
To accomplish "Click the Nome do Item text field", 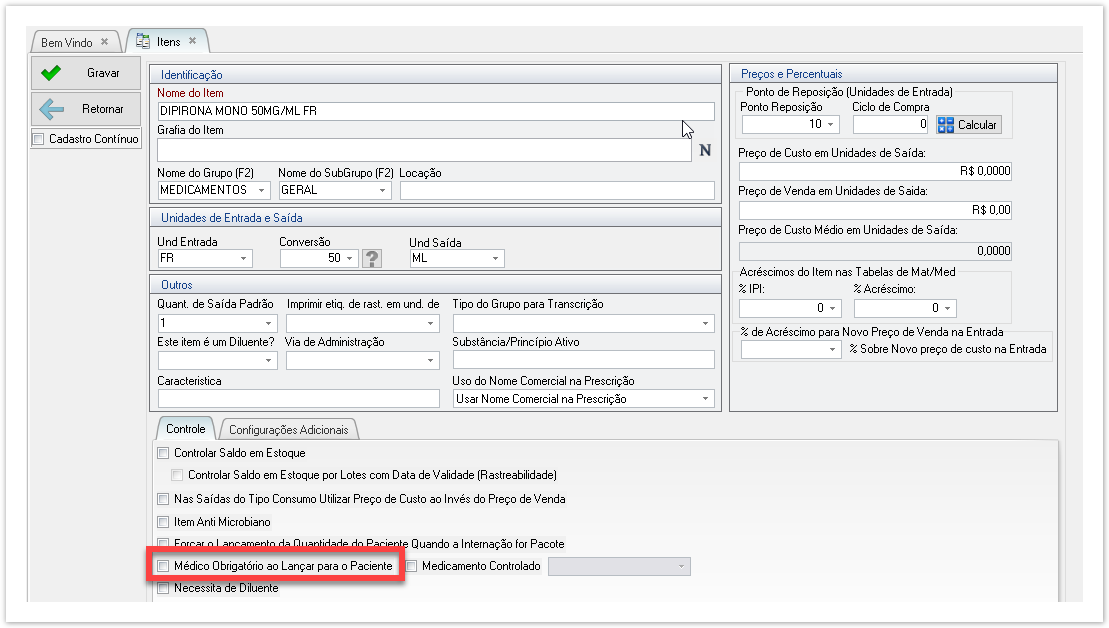I will click(x=435, y=111).
